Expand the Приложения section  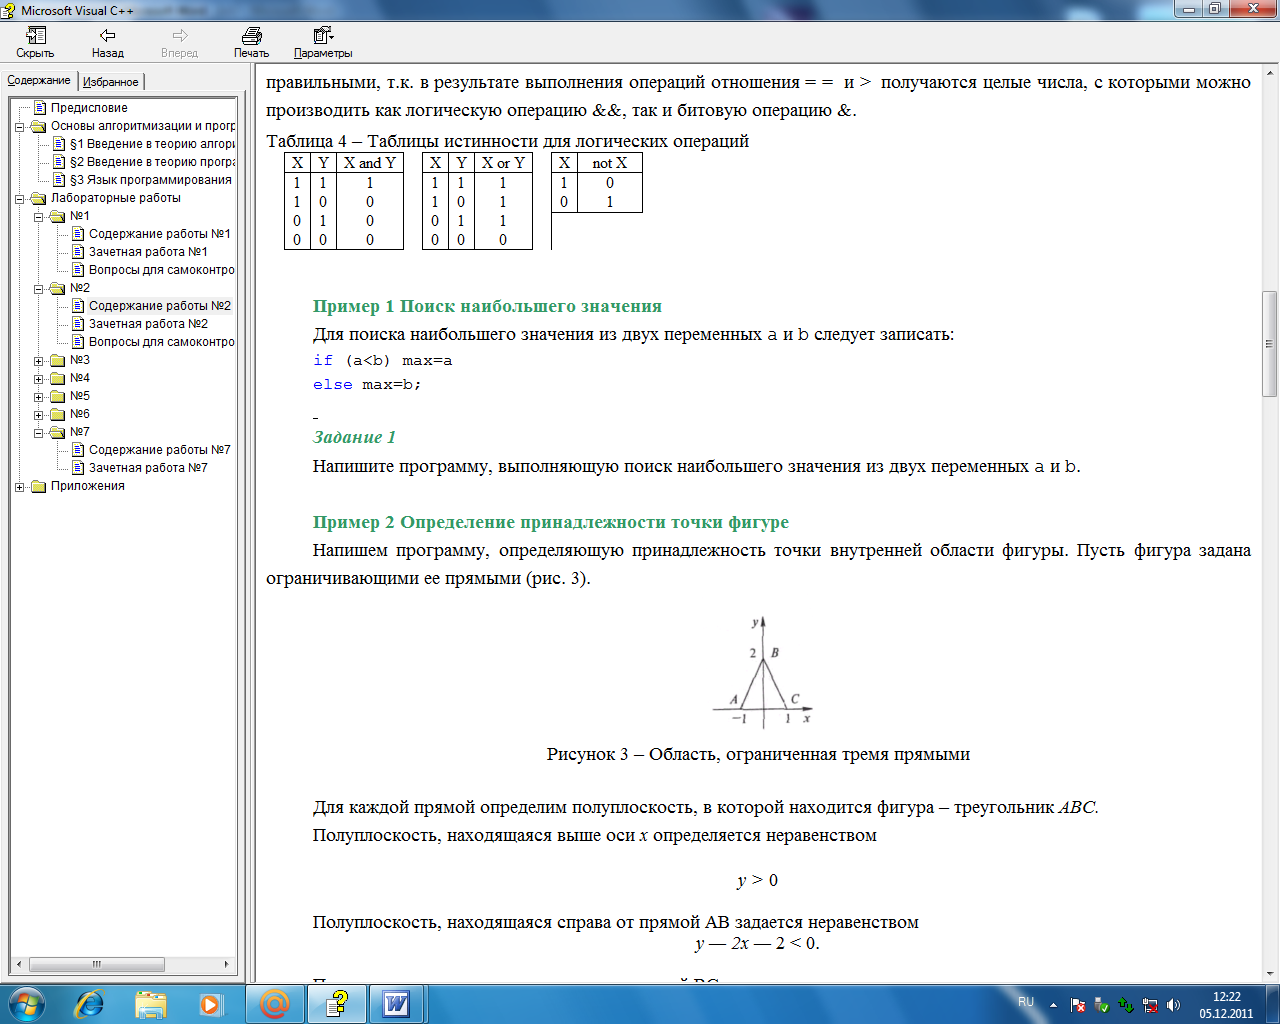pyautogui.click(x=20, y=487)
